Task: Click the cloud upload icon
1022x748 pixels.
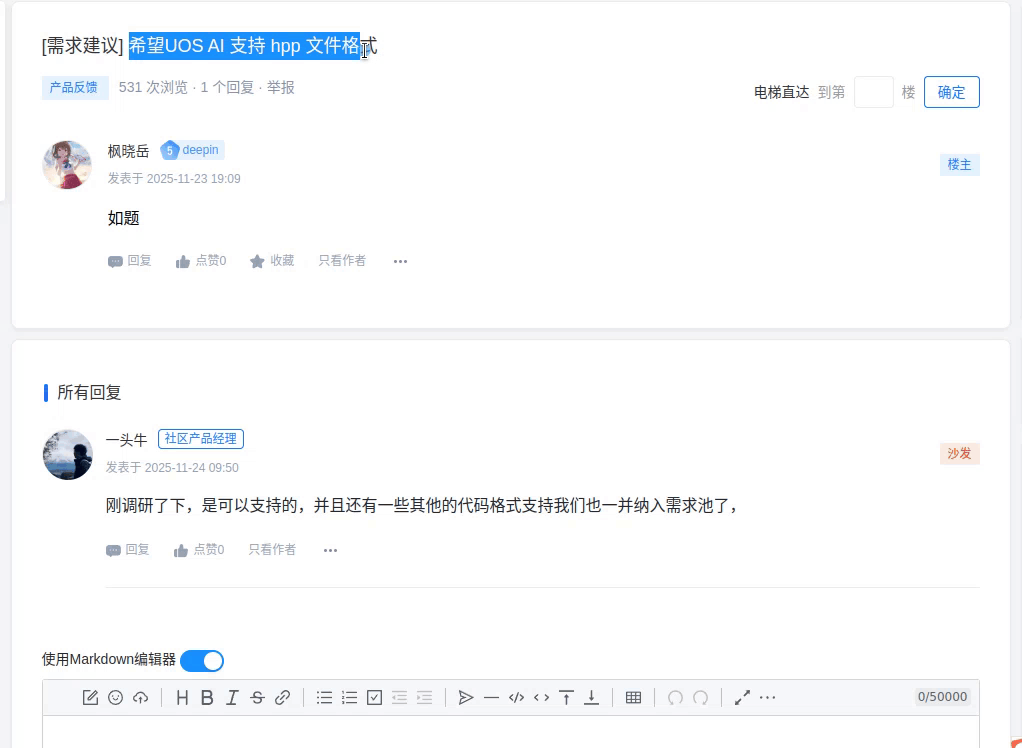Action: (x=140, y=697)
